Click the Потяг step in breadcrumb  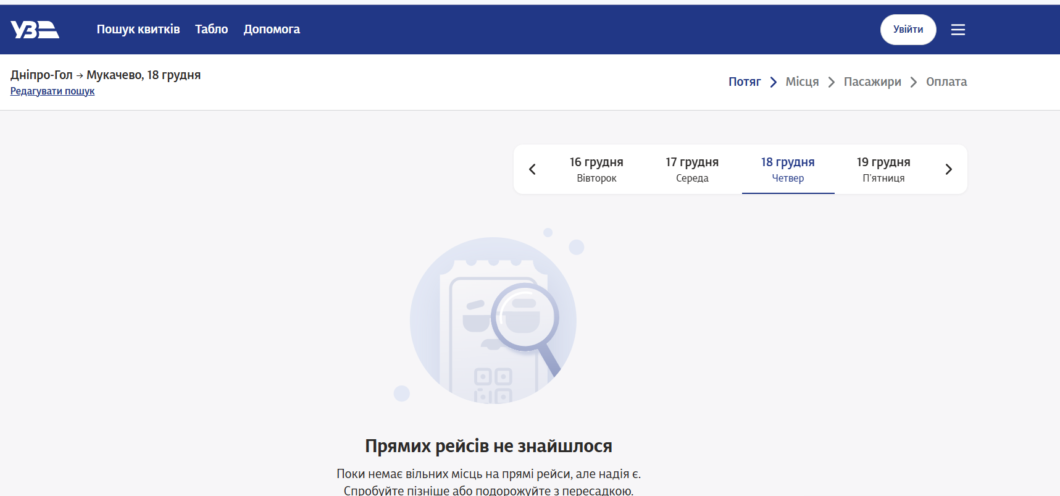744,82
